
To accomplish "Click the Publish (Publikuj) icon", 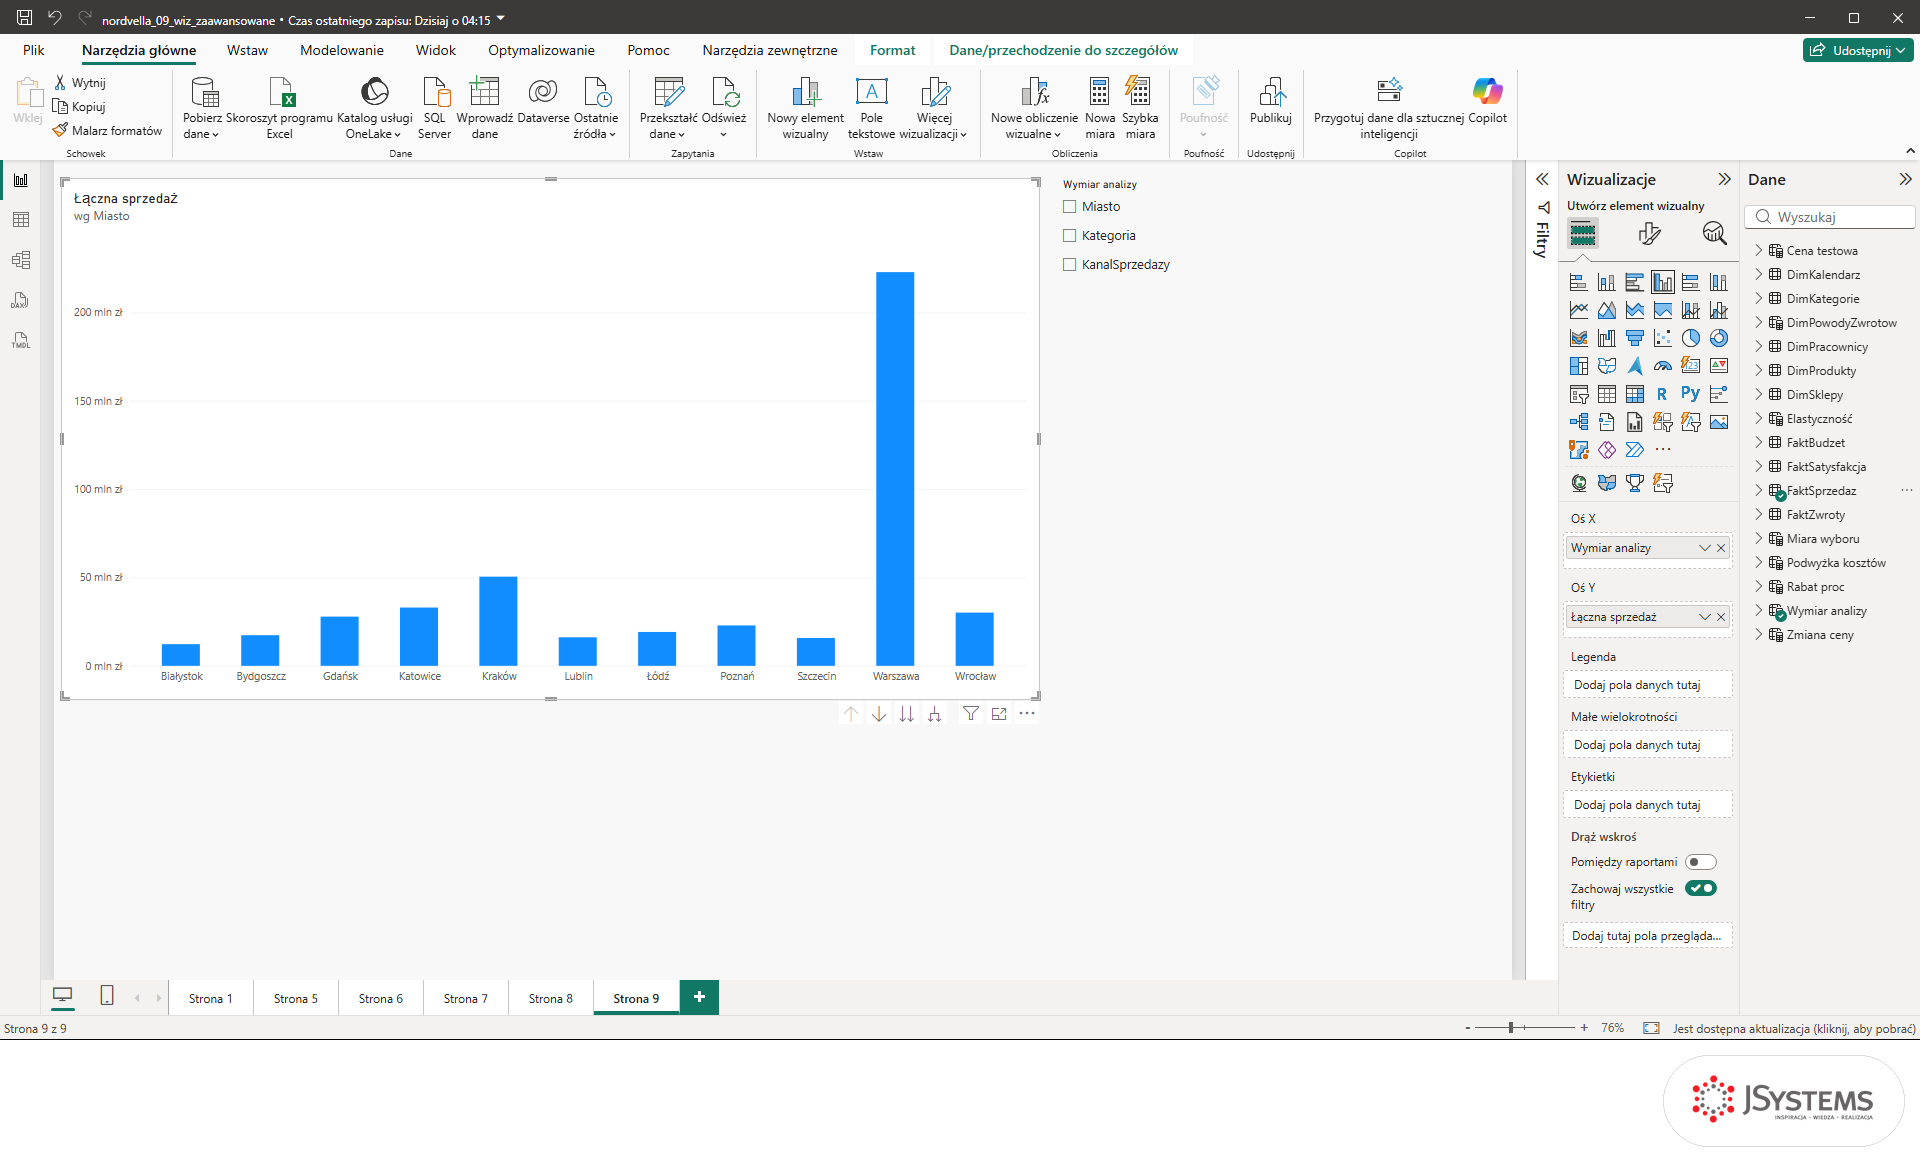I will [1271, 92].
